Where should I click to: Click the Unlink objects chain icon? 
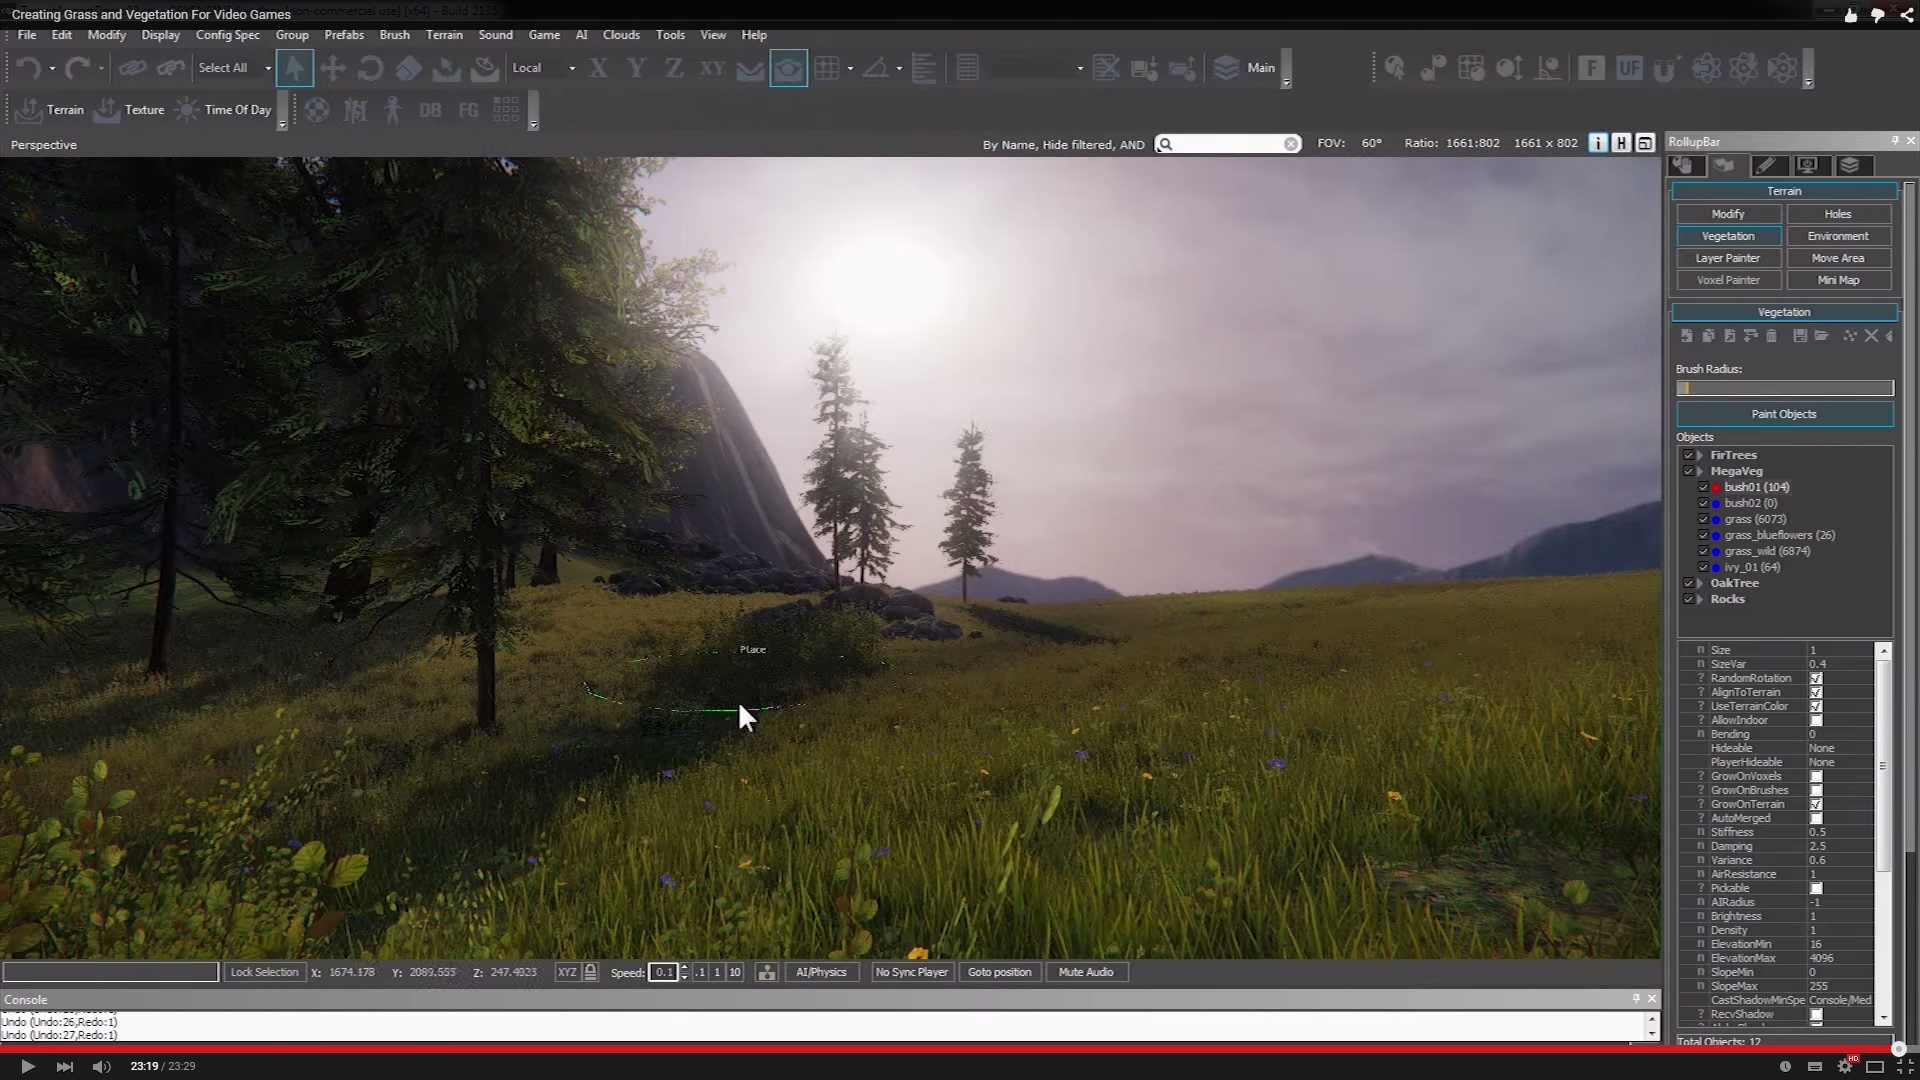click(x=171, y=68)
